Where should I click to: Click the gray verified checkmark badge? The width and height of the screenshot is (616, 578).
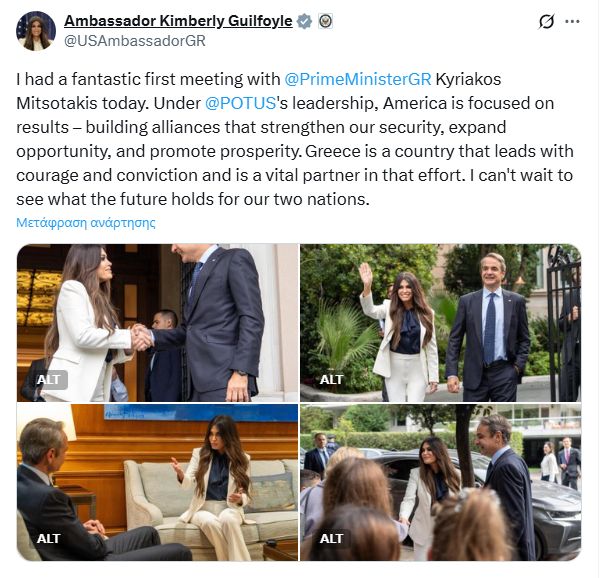(x=306, y=21)
